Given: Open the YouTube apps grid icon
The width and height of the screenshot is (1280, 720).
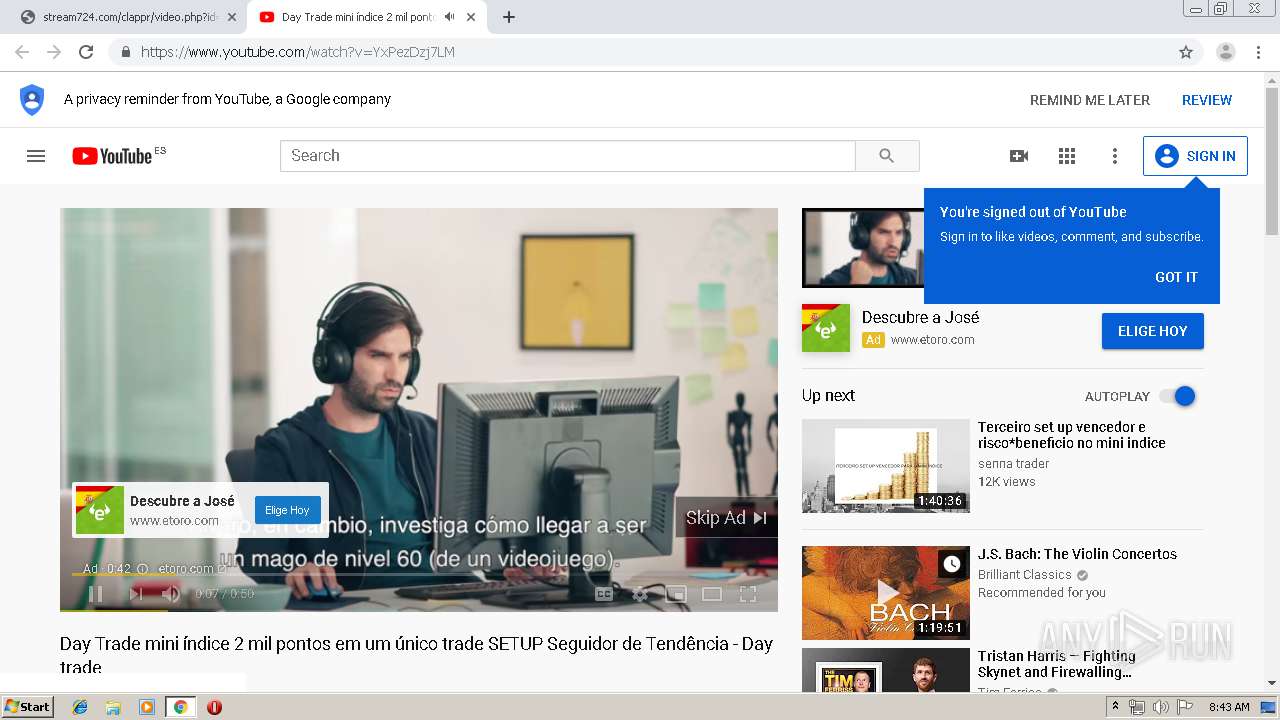Looking at the screenshot, I should [x=1067, y=156].
